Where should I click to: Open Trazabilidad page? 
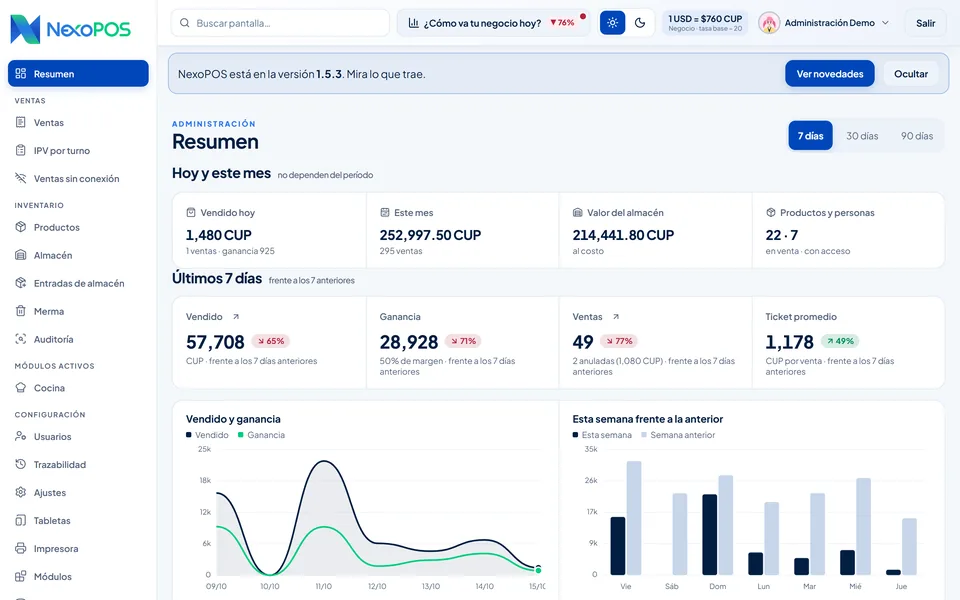[78, 464]
